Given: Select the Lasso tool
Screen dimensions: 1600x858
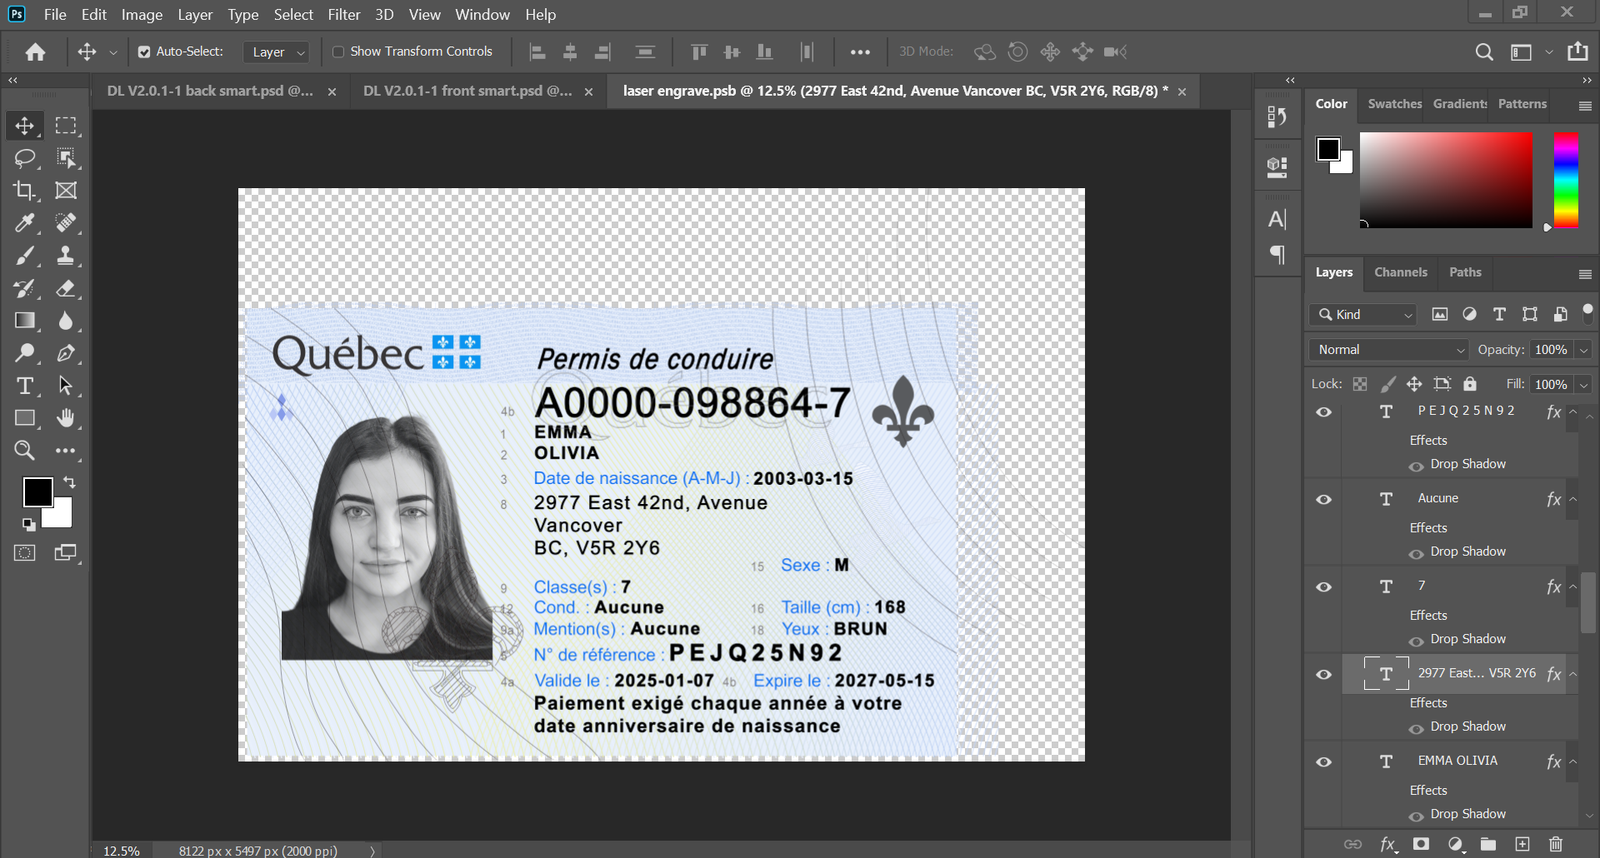Looking at the screenshot, I should [25, 158].
